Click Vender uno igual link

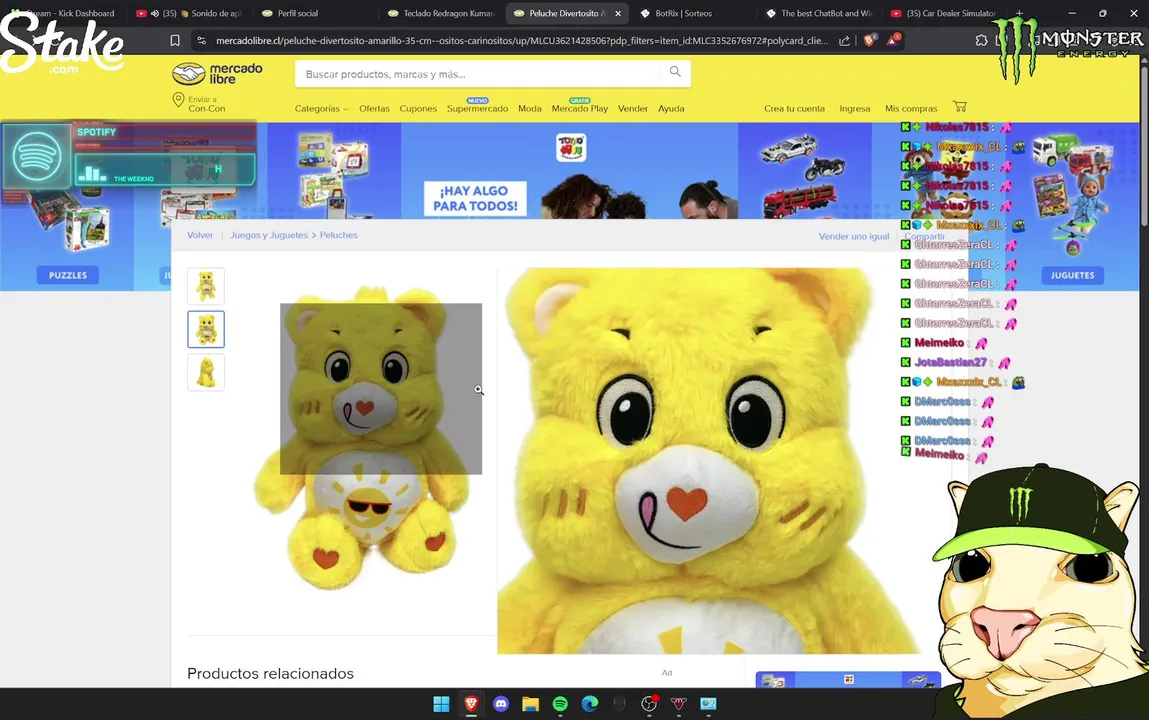(x=854, y=236)
